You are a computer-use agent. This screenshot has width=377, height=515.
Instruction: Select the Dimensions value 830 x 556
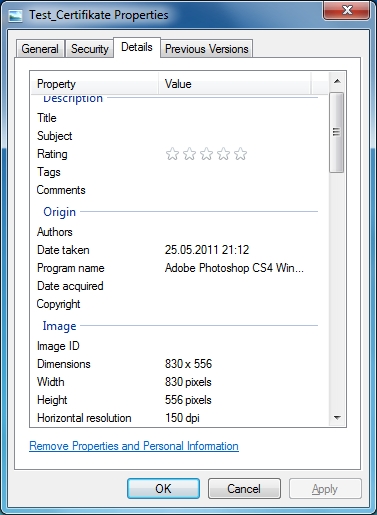tap(188, 364)
